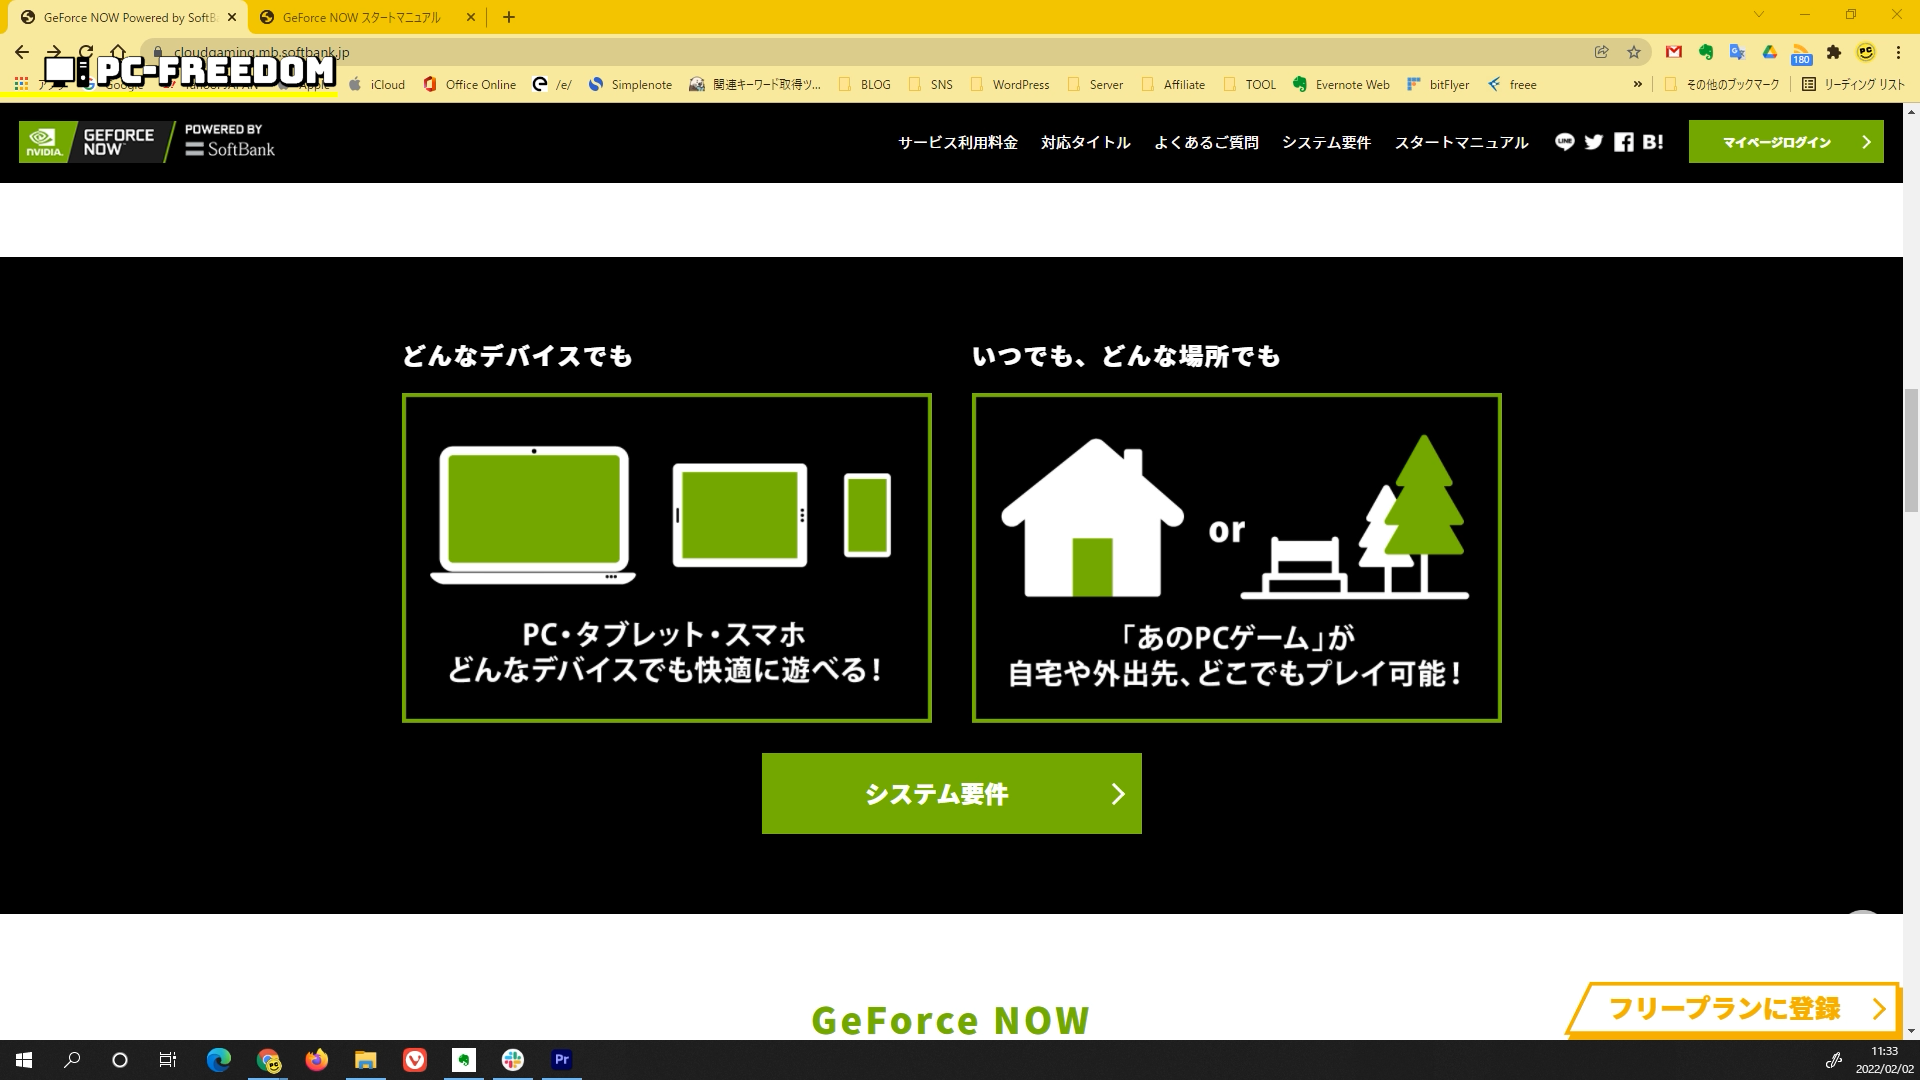The image size is (1920, 1080).
Task: Click the Facebook icon in header
Action: pos(1624,142)
